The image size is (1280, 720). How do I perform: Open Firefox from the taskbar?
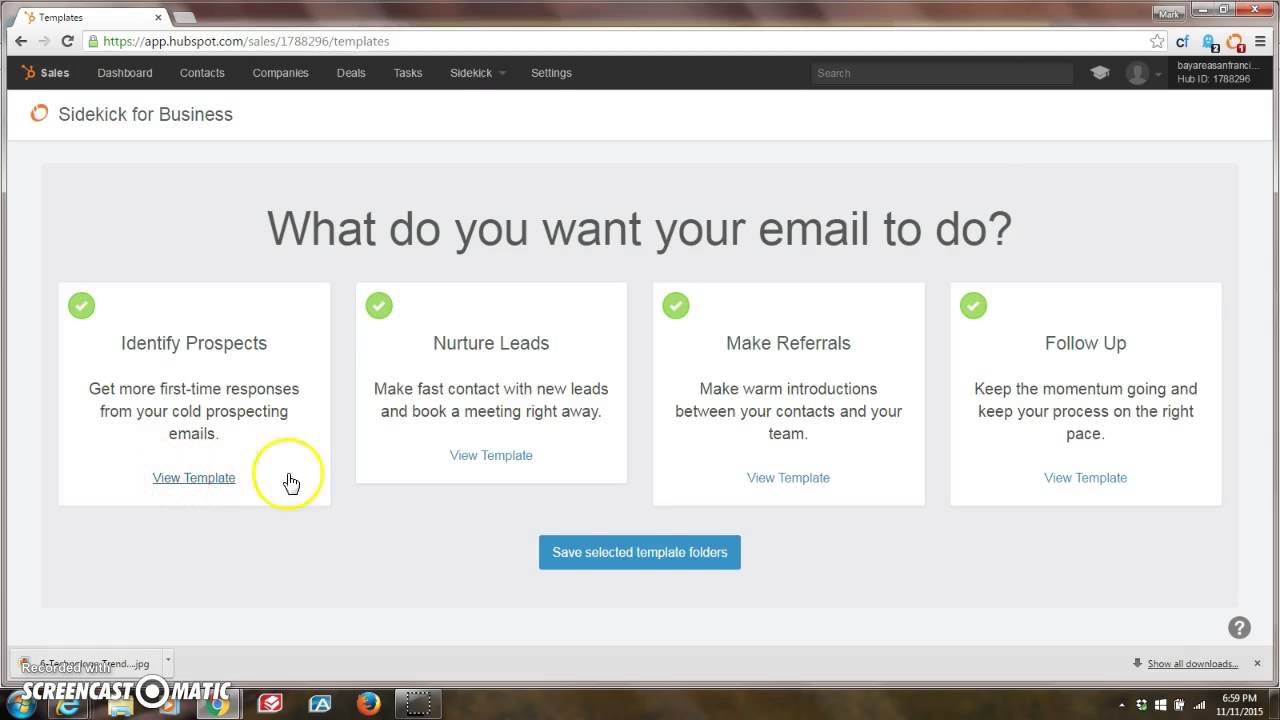click(368, 704)
